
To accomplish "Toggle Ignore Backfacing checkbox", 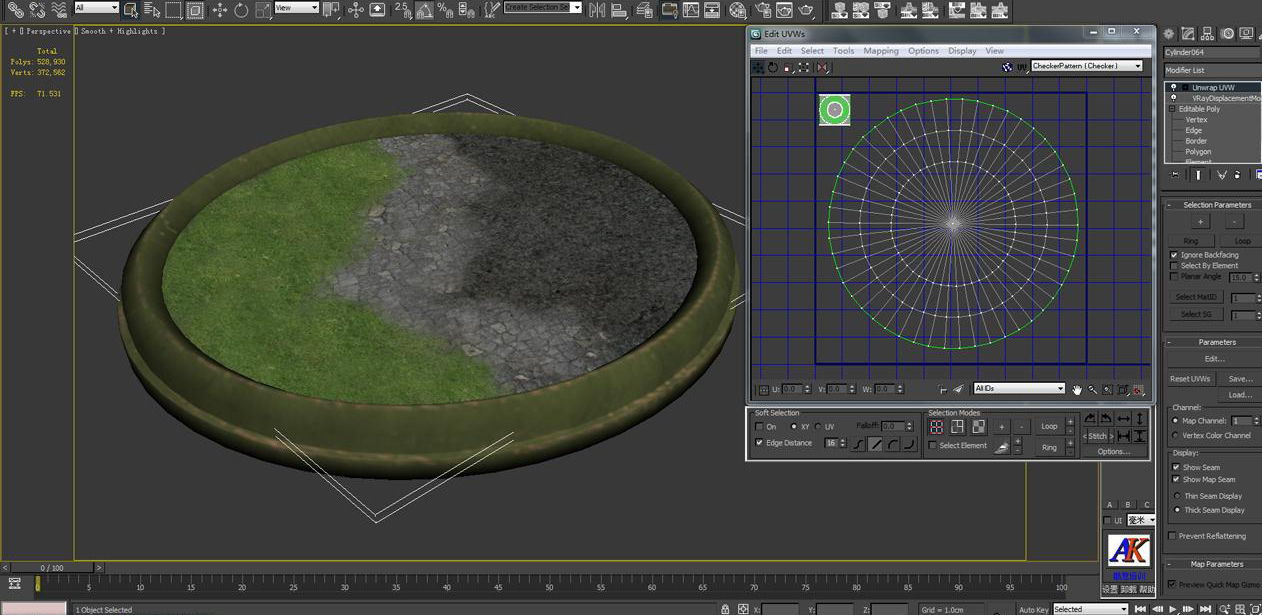I will (x=1174, y=255).
